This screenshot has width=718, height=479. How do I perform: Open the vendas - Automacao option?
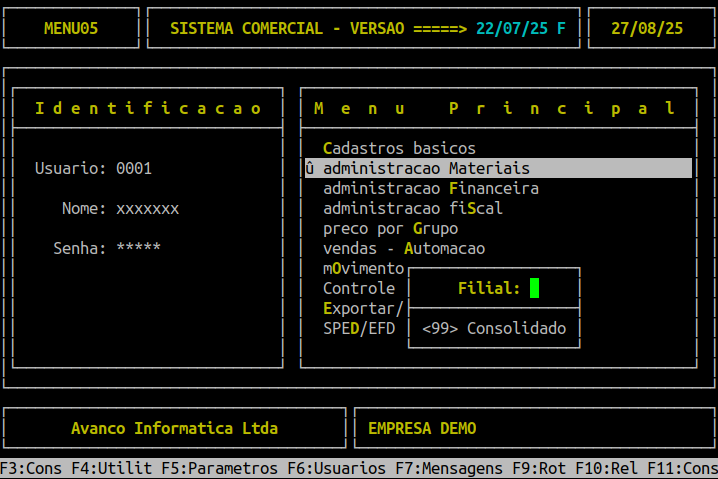(x=404, y=249)
